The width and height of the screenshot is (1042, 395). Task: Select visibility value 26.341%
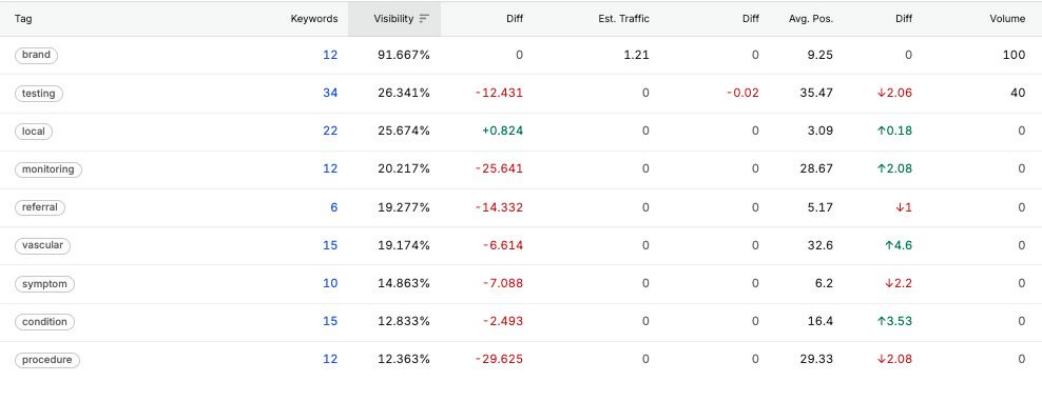pyautogui.click(x=403, y=93)
